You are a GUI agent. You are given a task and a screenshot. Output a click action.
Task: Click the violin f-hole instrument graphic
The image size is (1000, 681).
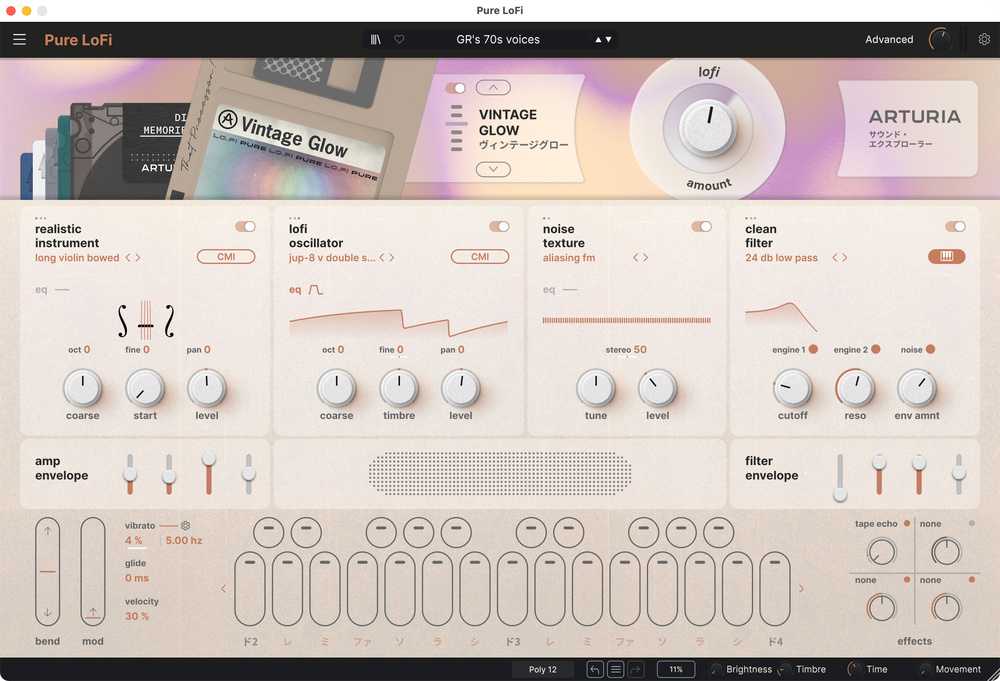tap(145, 320)
